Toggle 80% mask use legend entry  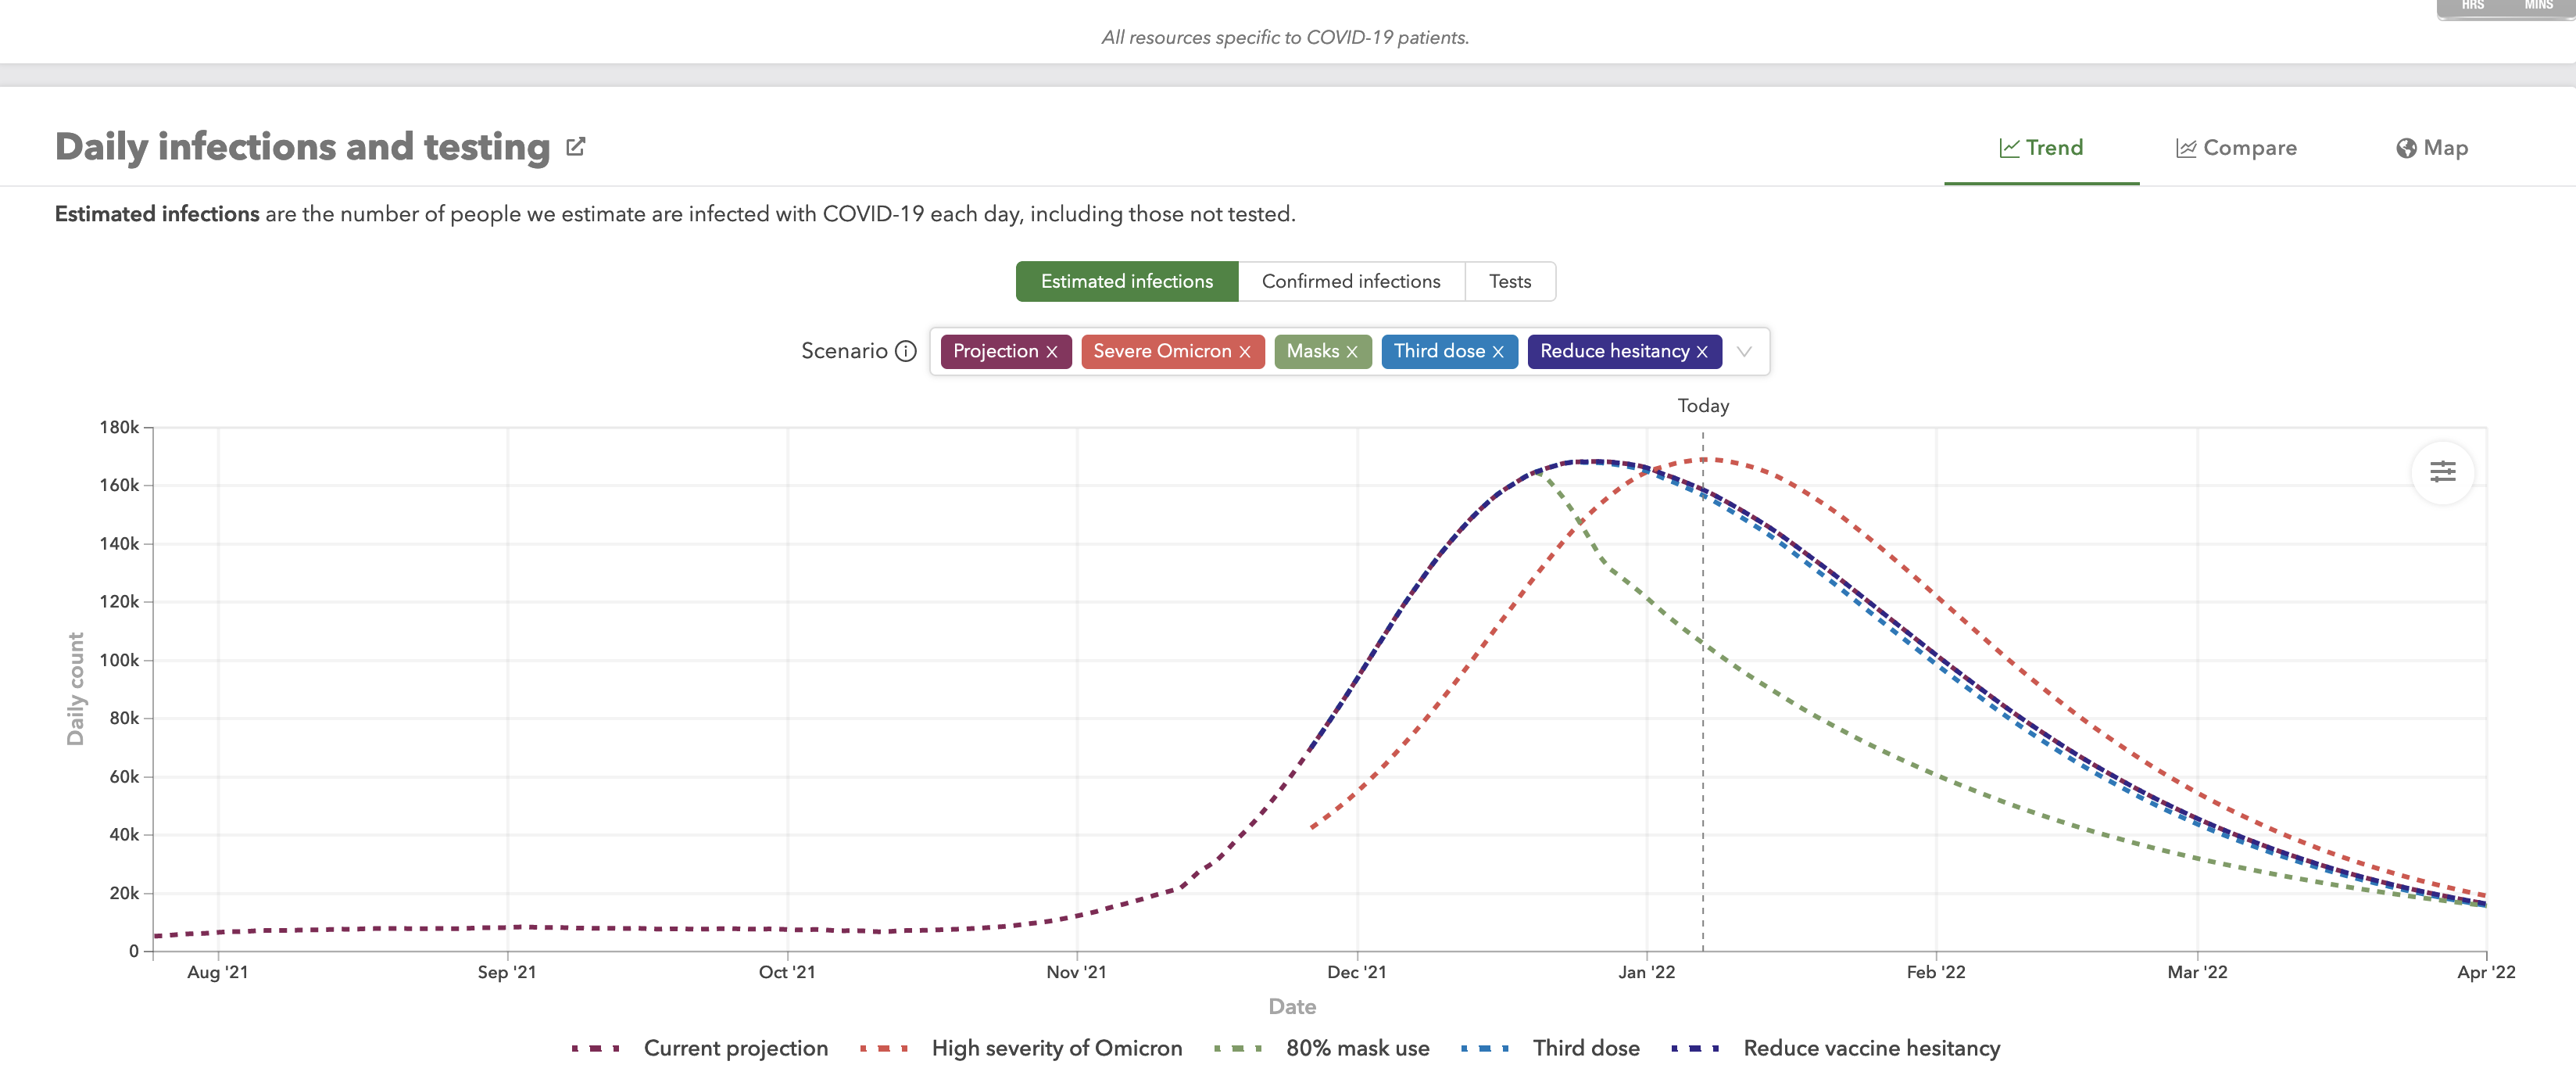click(x=1322, y=1048)
